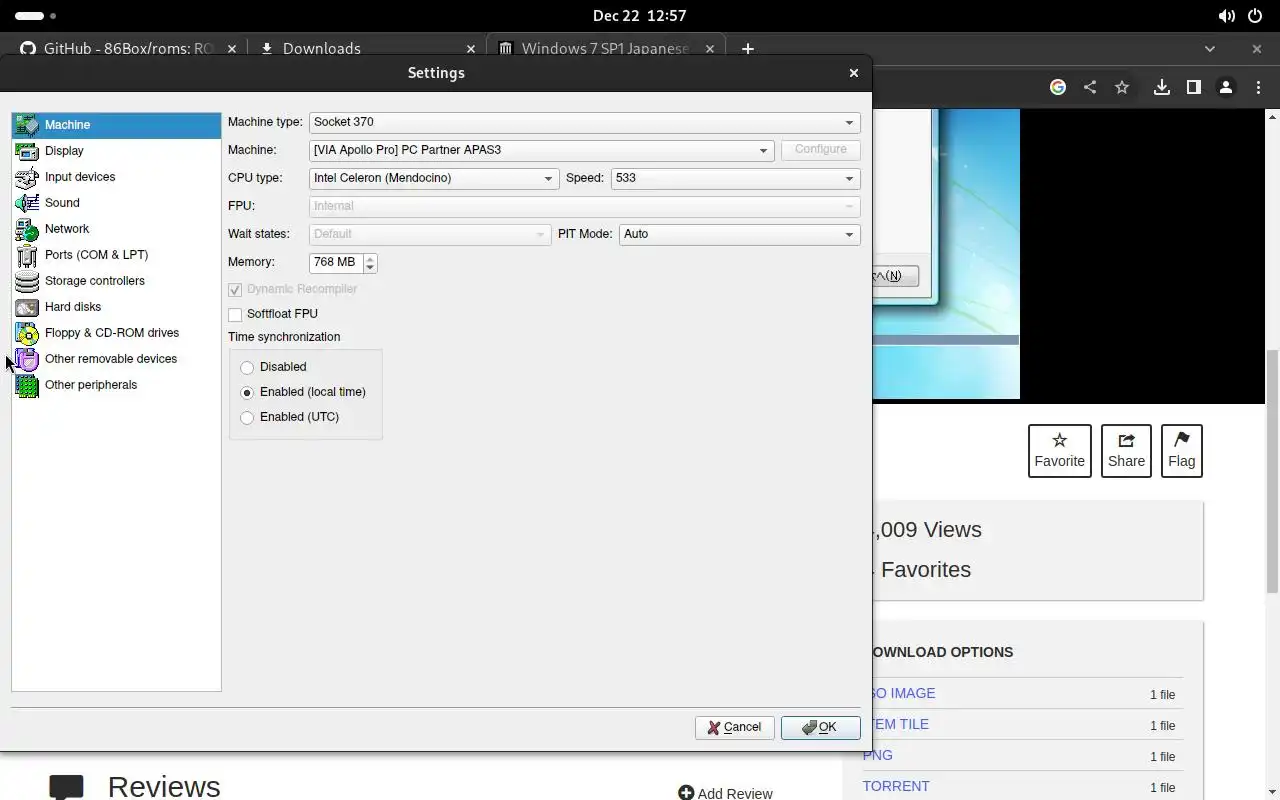Expand the Machine model dropdown
This screenshot has width=1280, height=800.
pos(542,150)
